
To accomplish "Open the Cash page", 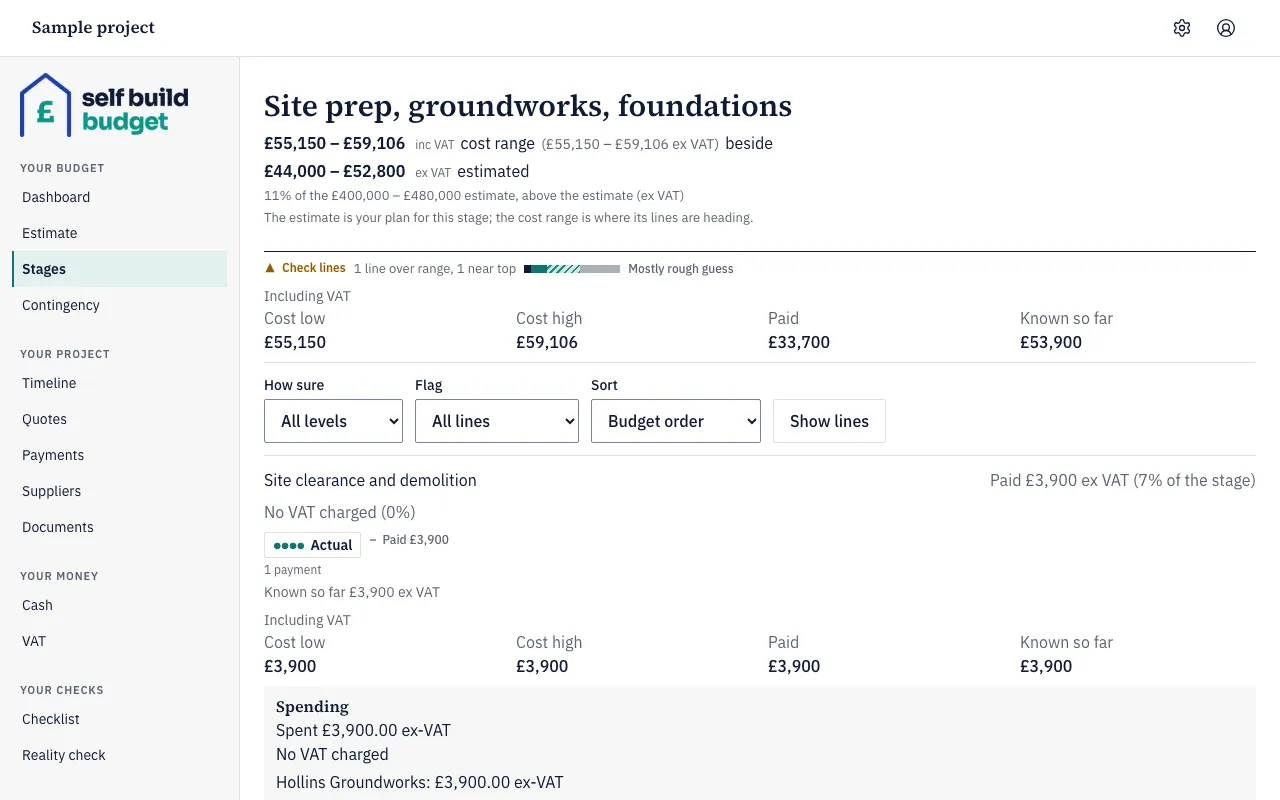I will [x=119, y=605].
